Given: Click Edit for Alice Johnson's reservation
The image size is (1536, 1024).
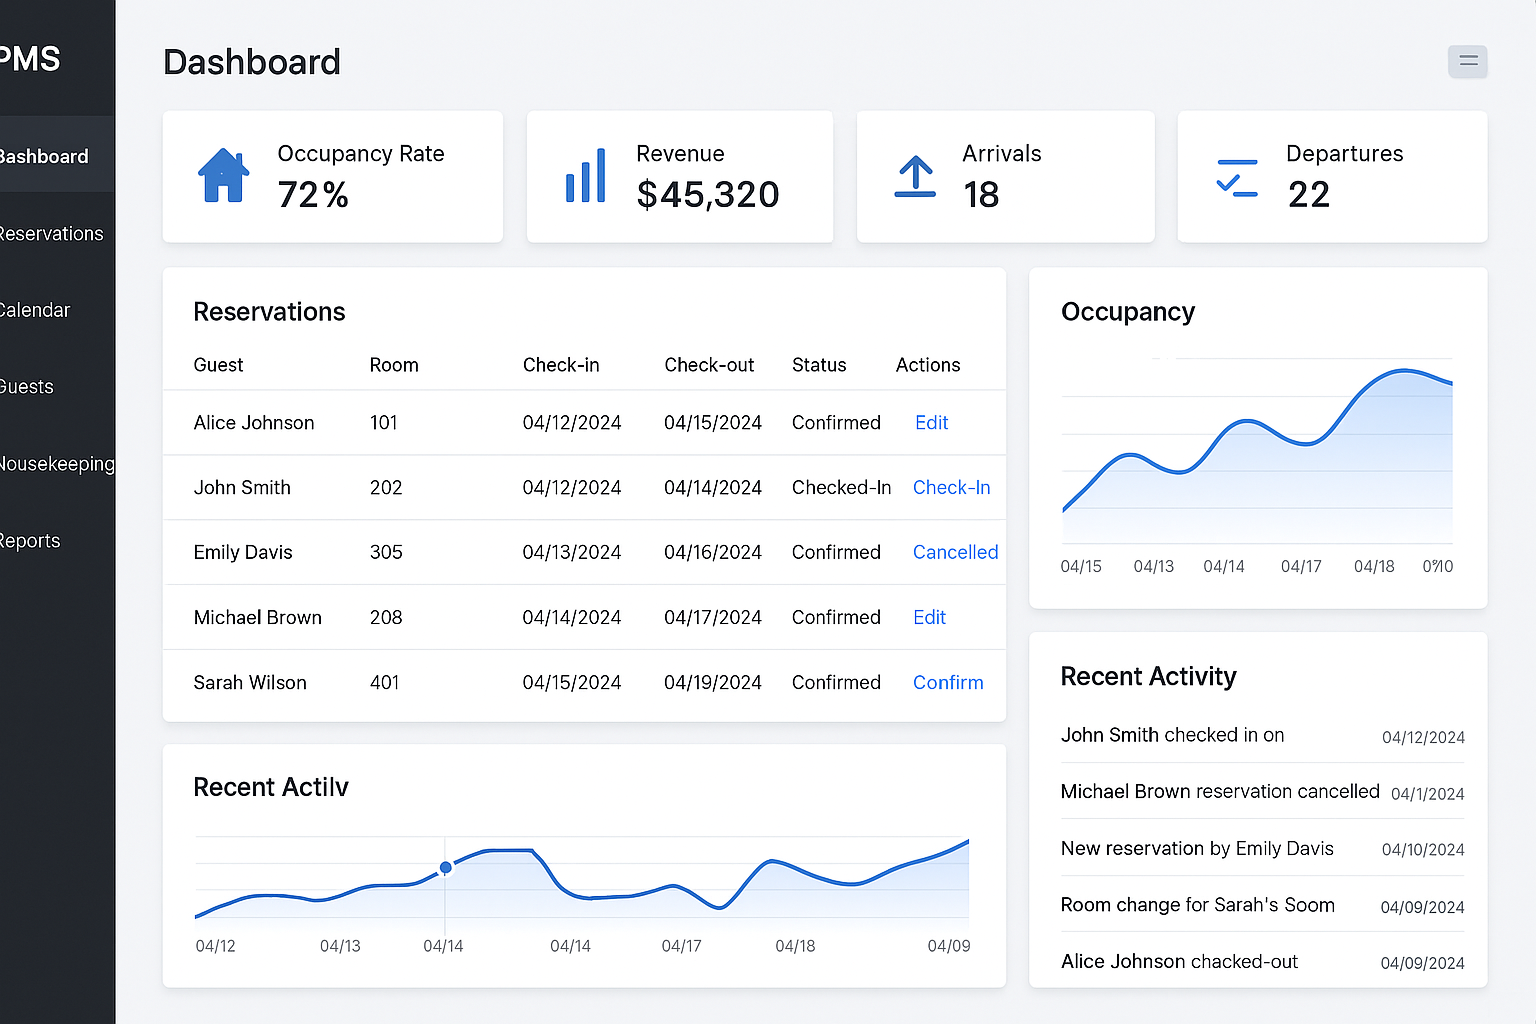Looking at the screenshot, I should (931, 423).
